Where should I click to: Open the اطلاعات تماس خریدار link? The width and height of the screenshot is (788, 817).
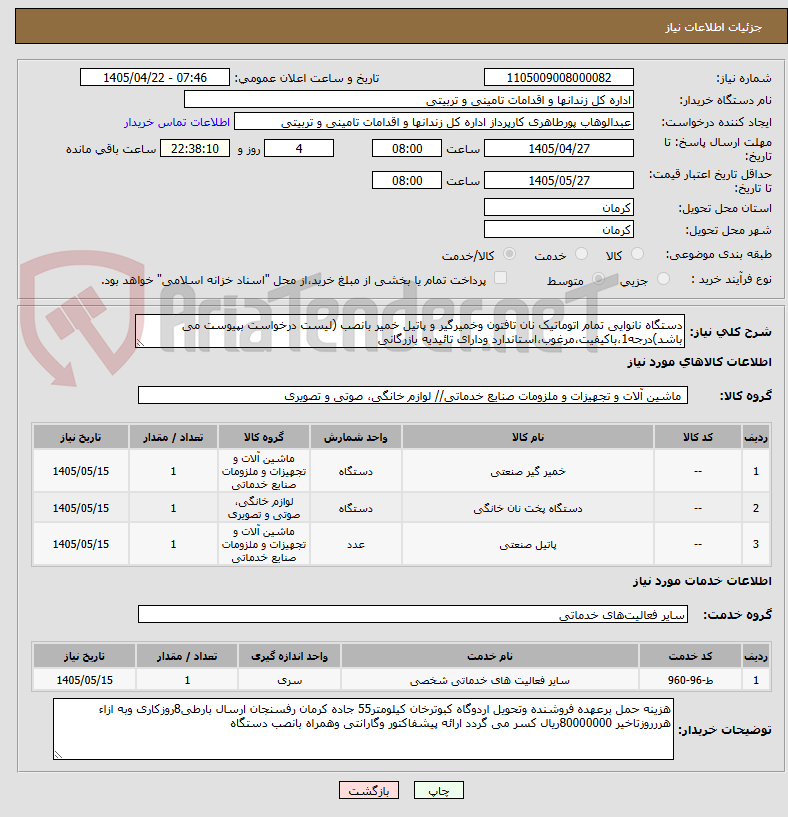(x=177, y=122)
